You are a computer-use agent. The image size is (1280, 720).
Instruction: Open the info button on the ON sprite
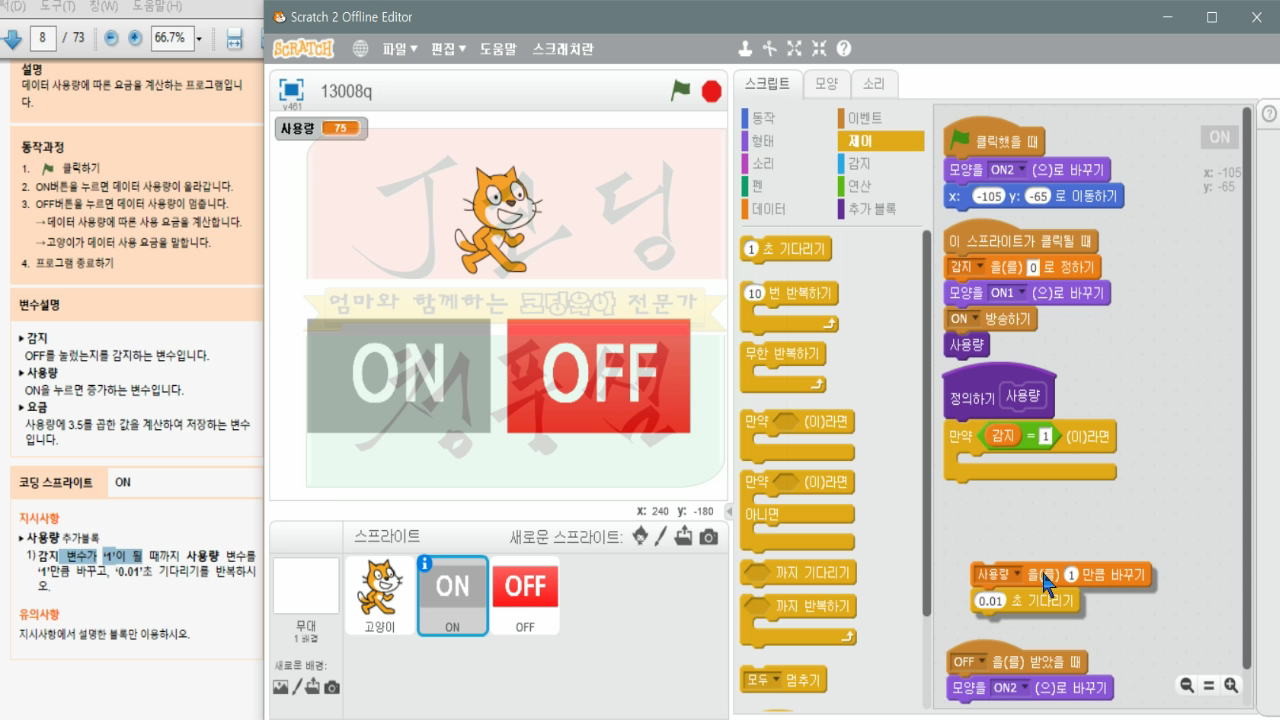coord(424,564)
